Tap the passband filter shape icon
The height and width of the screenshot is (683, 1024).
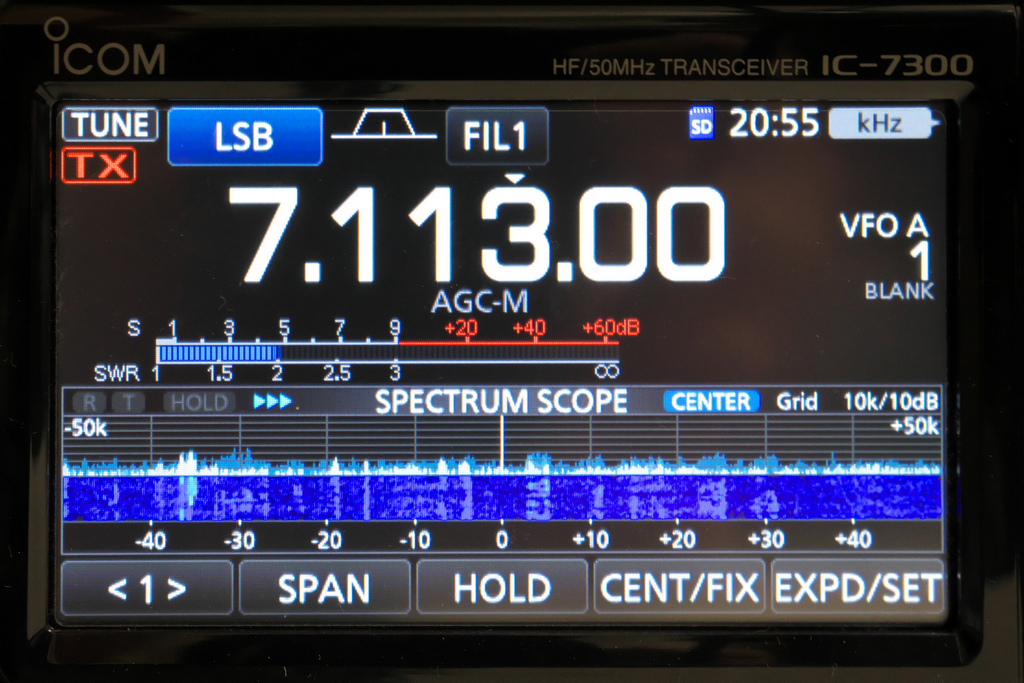point(384,124)
